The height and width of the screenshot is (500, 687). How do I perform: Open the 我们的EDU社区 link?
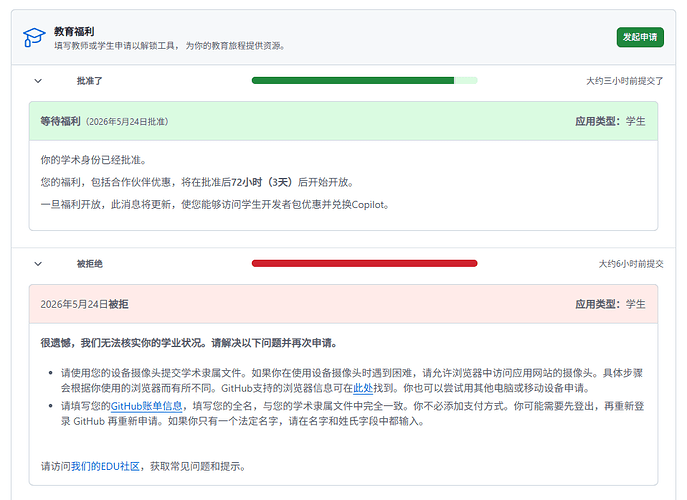[x=106, y=466]
